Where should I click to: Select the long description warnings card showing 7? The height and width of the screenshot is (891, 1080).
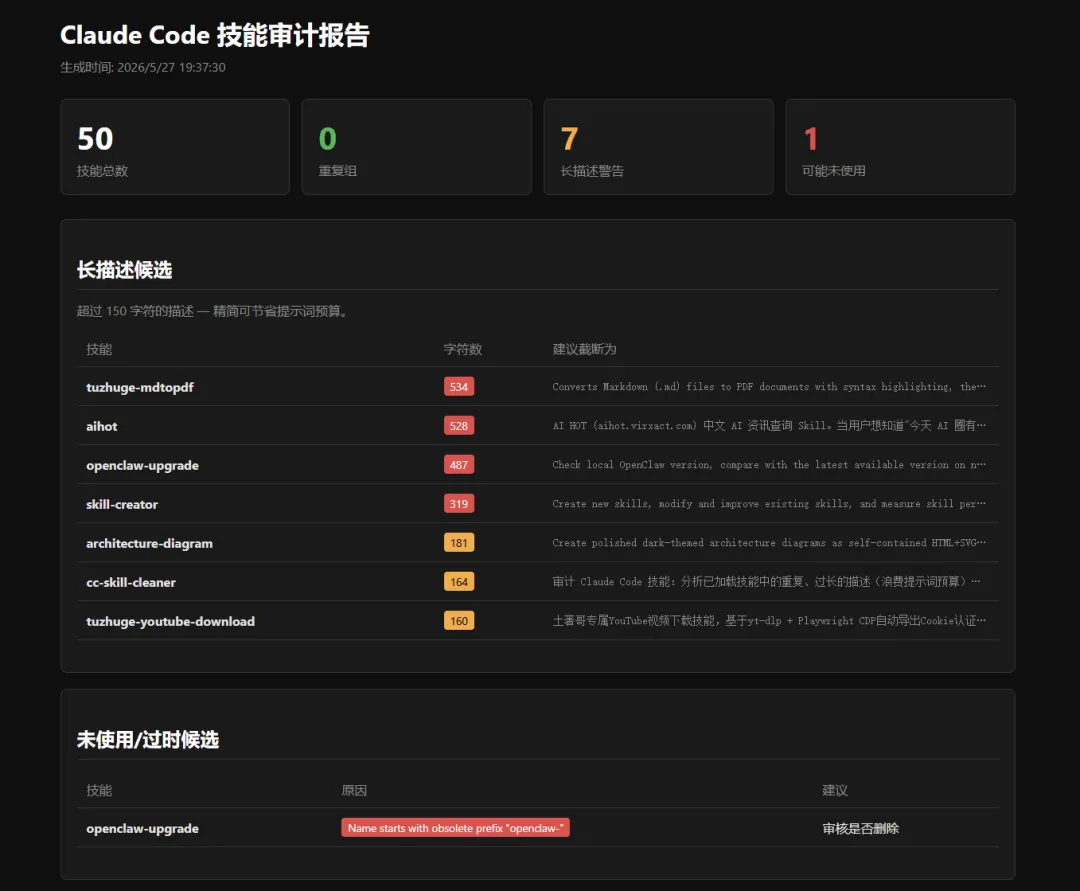click(658, 147)
